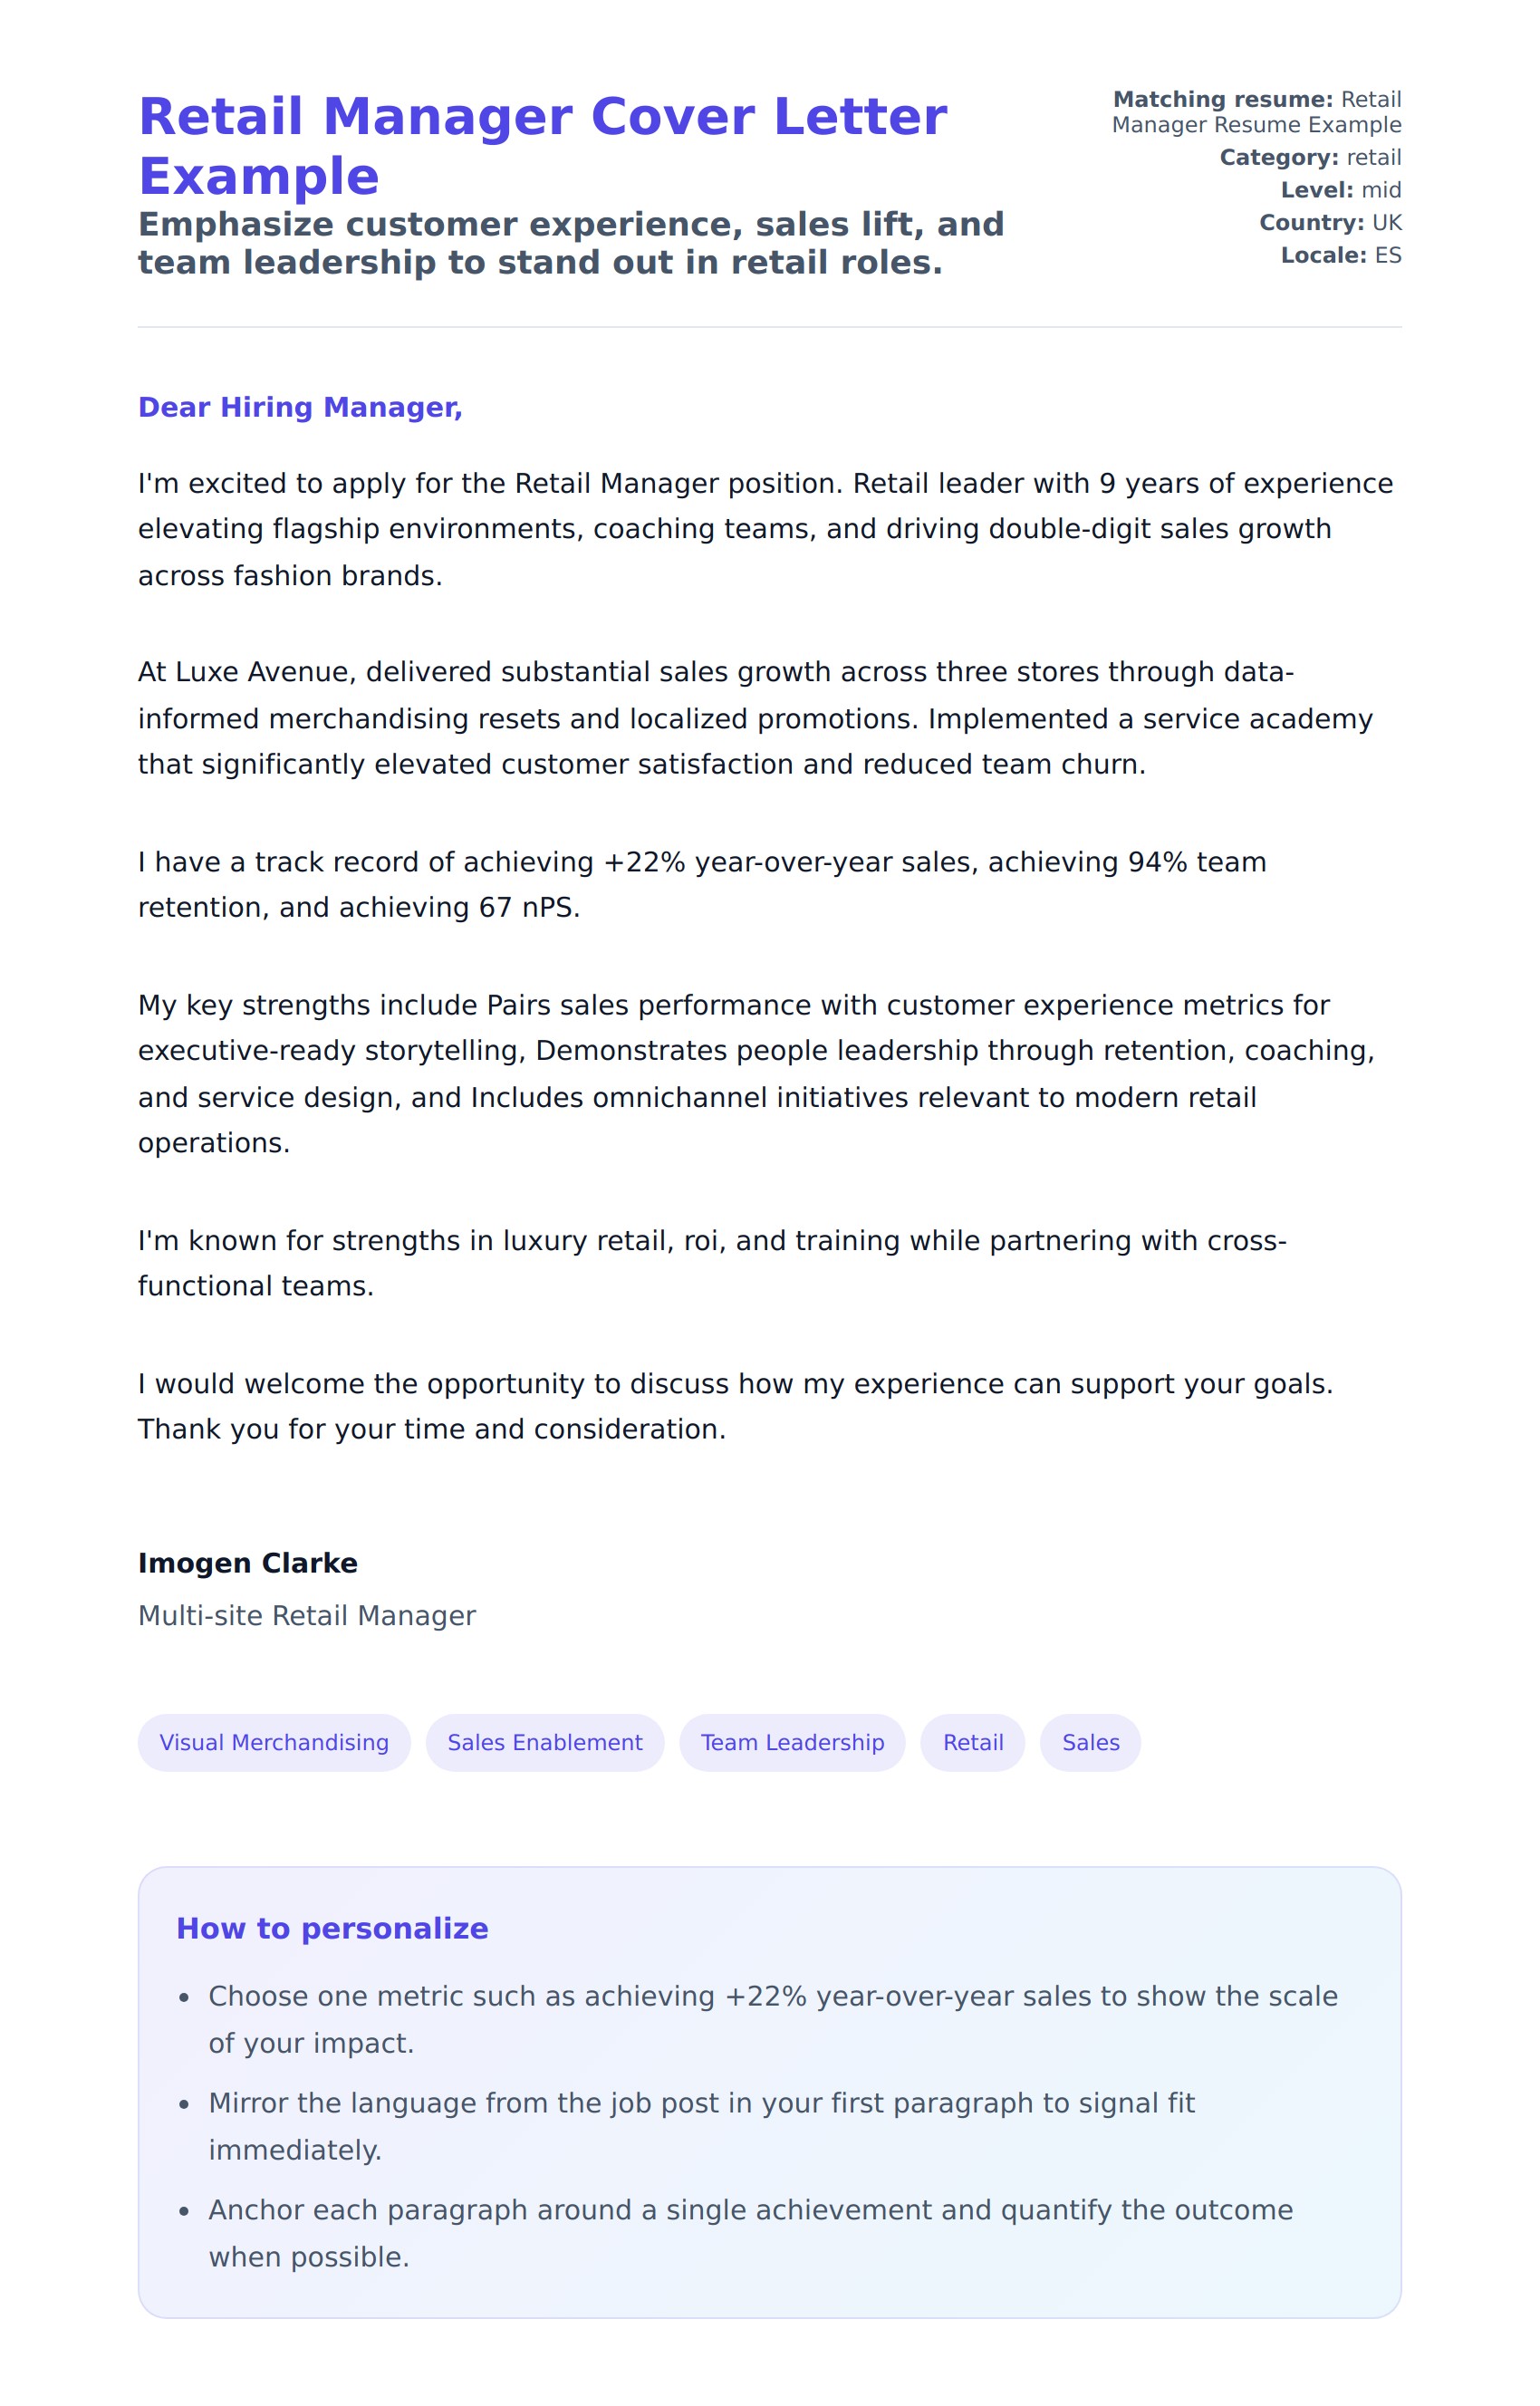Click the paragraph beginning My key strengths
Image resolution: width=1540 pixels, height=2406 pixels.
click(755, 1074)
